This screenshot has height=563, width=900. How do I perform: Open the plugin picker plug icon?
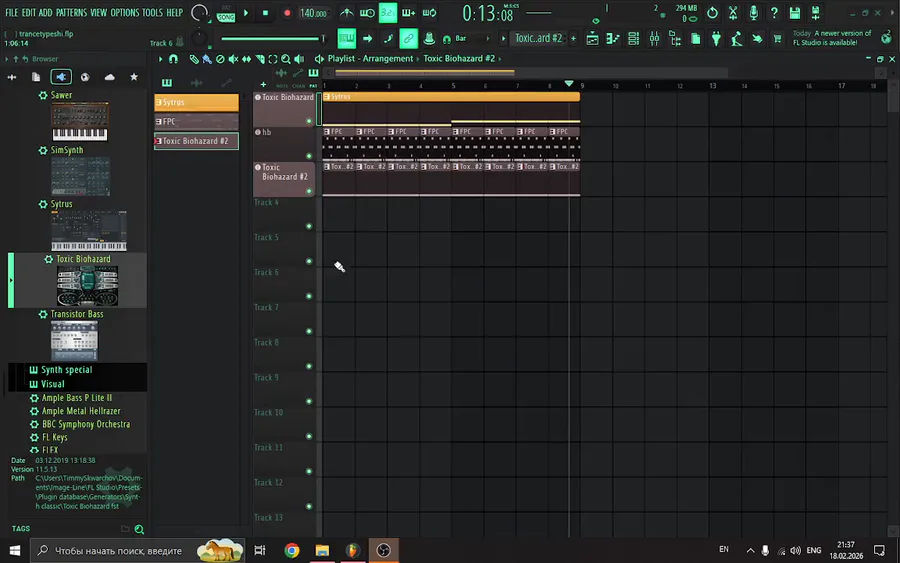(x=716, y=39)
